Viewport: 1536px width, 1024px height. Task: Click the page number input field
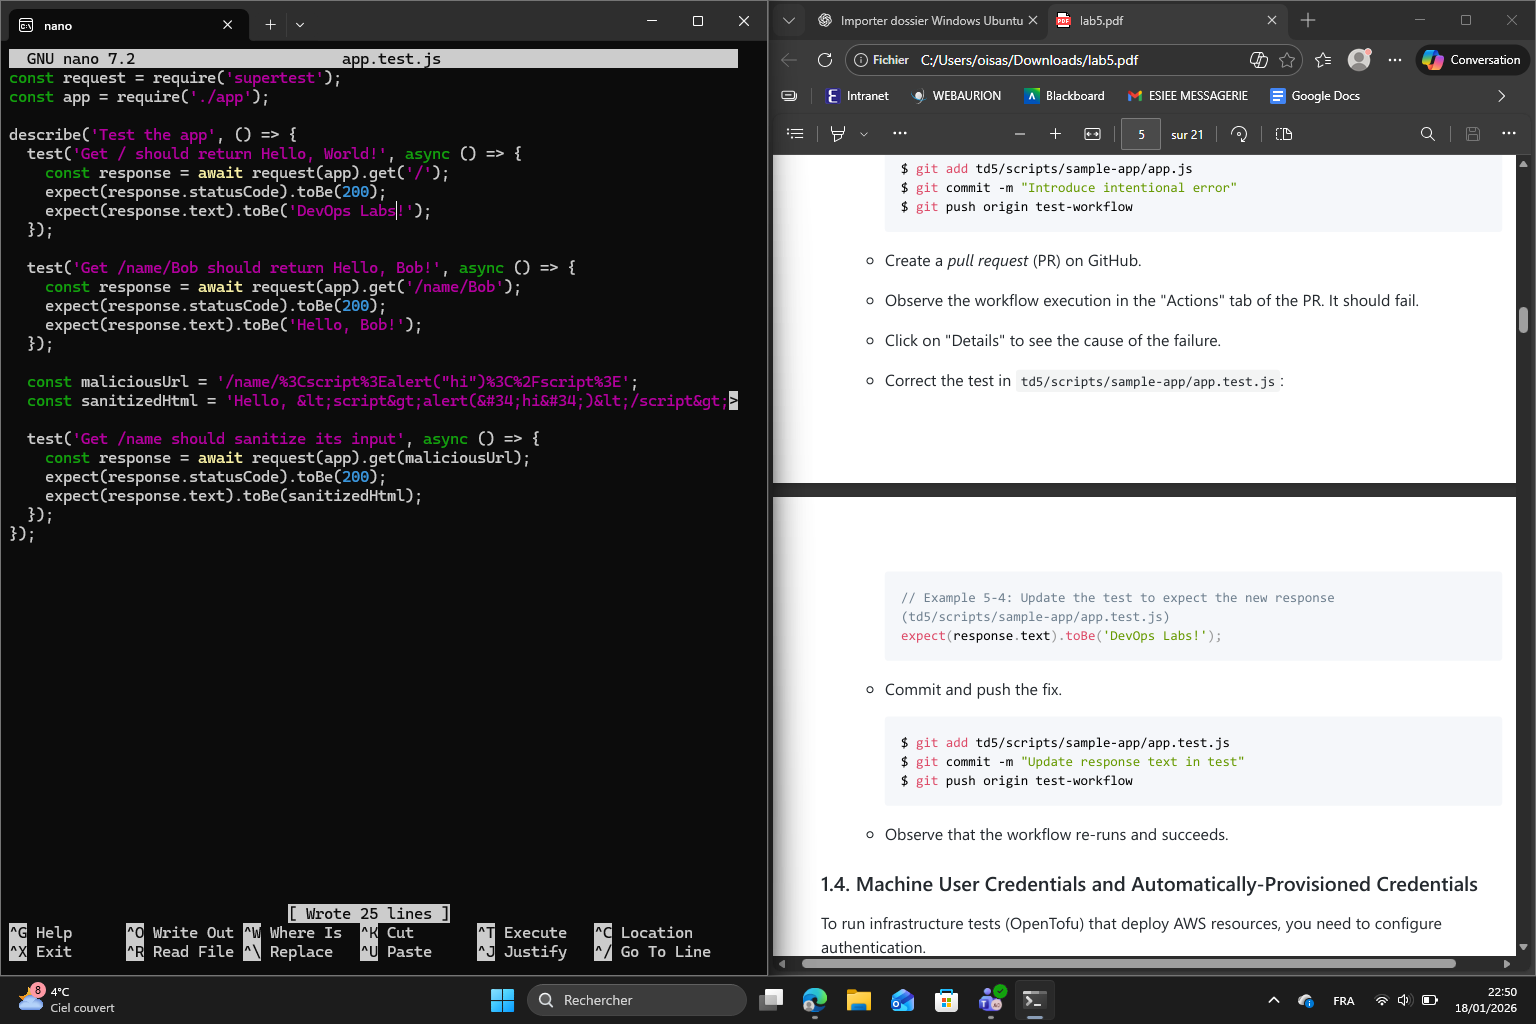[1141, 134]
